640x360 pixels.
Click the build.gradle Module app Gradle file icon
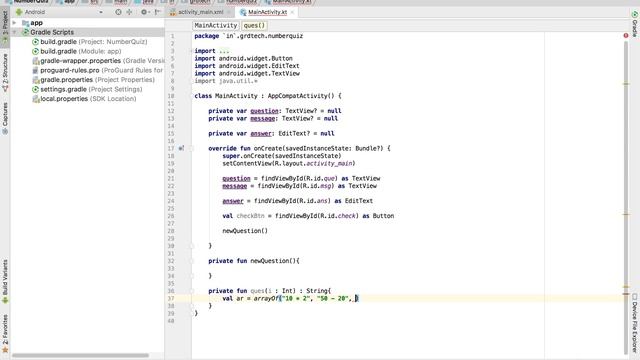[x=36, y=51]
